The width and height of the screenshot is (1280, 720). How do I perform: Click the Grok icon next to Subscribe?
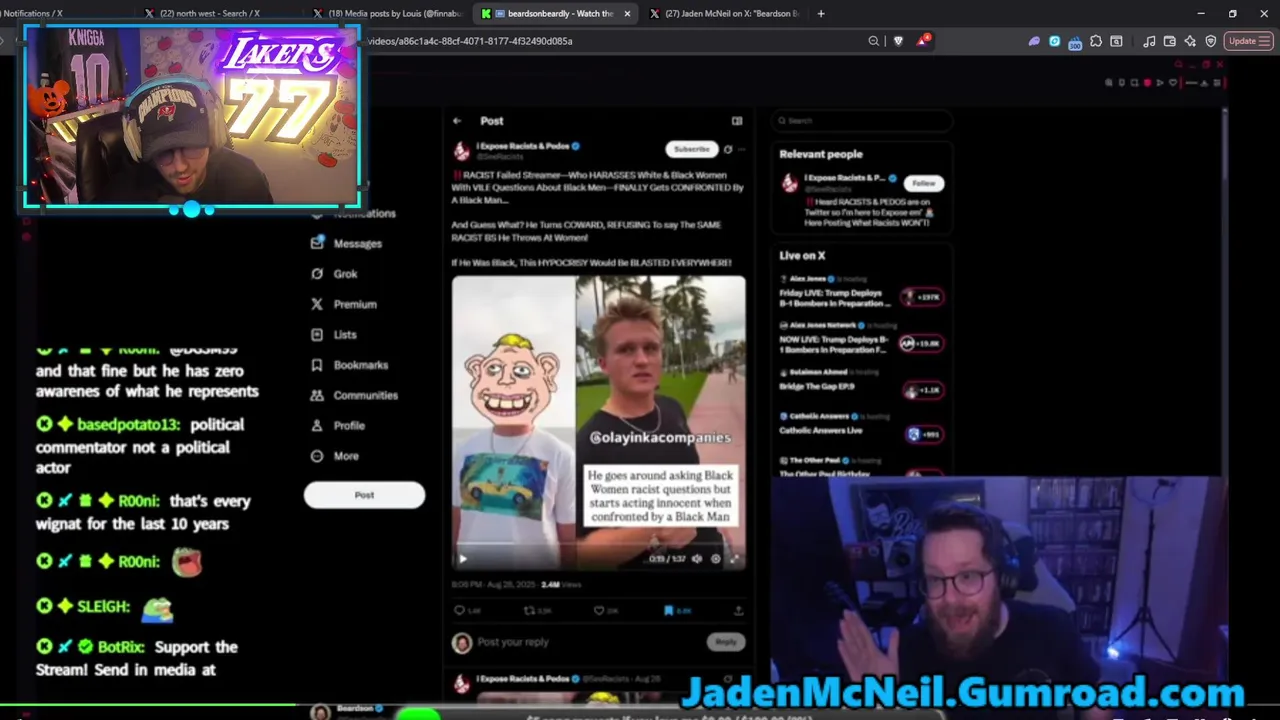point(728,149)
